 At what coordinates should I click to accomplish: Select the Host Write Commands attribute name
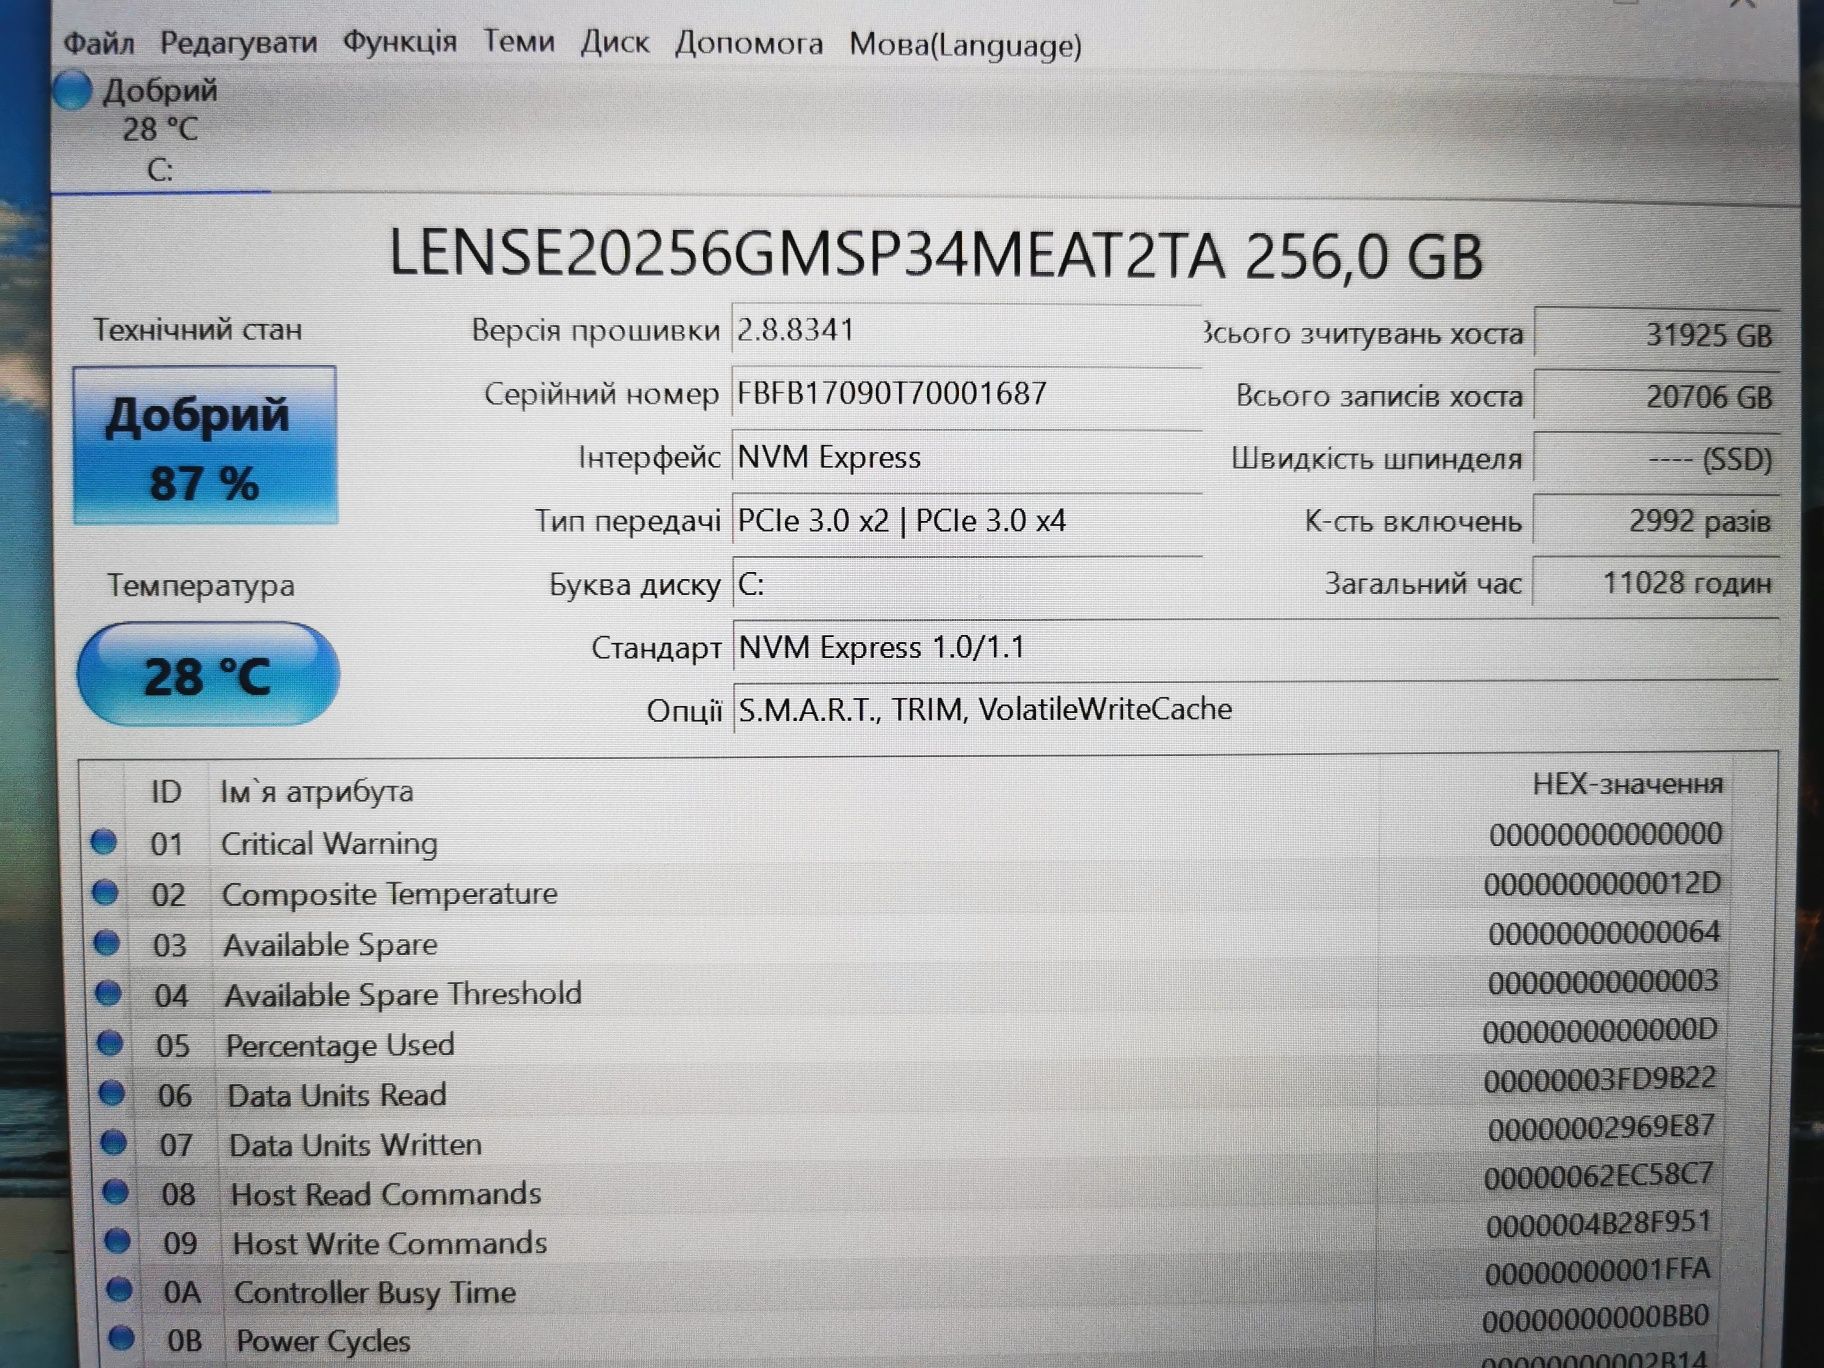(390, 1243)
